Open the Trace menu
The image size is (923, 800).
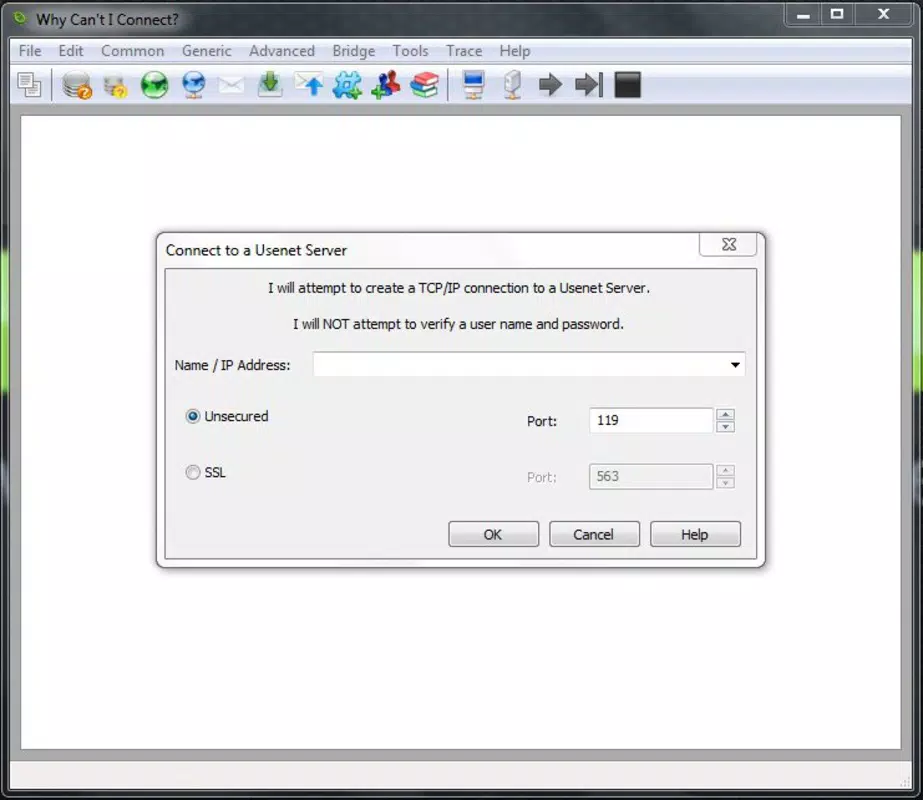point(464,51)
